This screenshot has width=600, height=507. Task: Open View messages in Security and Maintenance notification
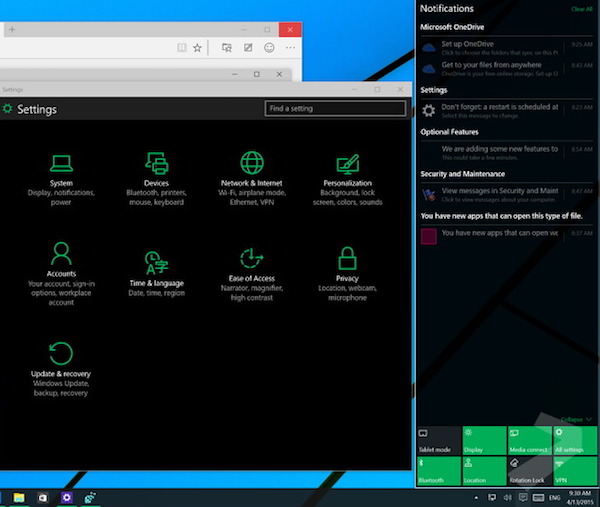(x=507, y=194)
